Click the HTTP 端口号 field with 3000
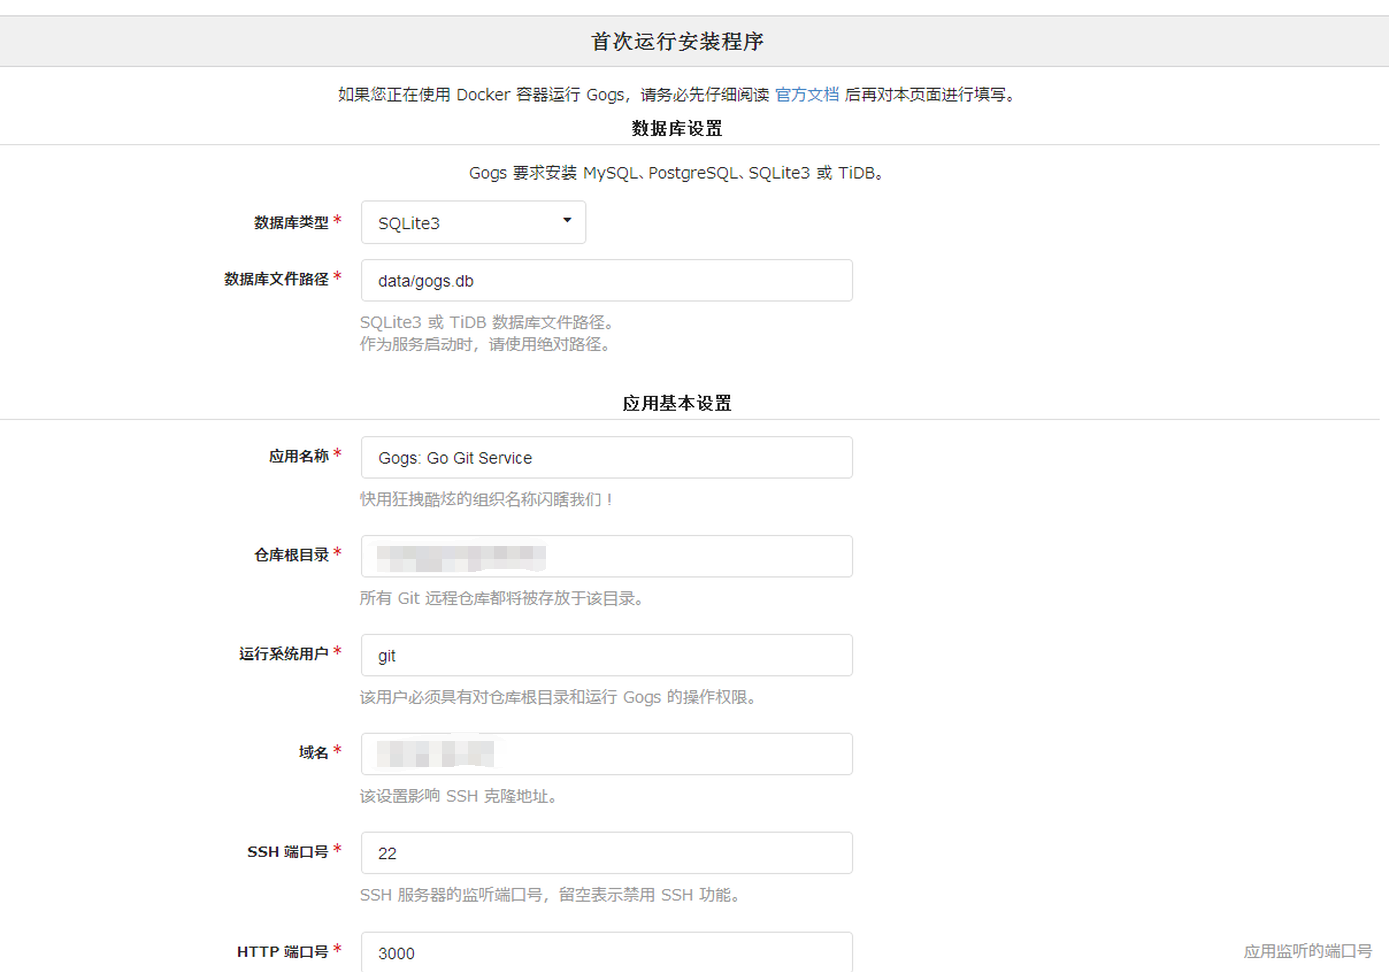Screen dimensions: 1389x972 (606, 952)
